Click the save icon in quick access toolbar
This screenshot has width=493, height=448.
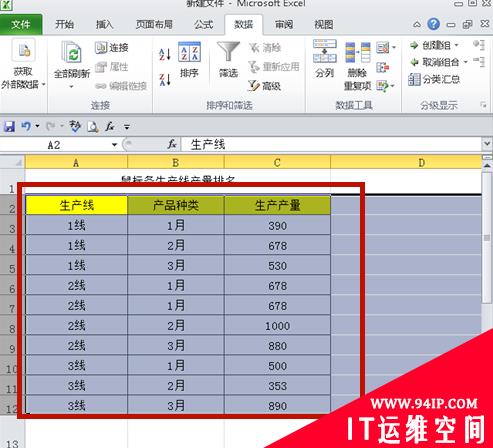click(9, 126)
